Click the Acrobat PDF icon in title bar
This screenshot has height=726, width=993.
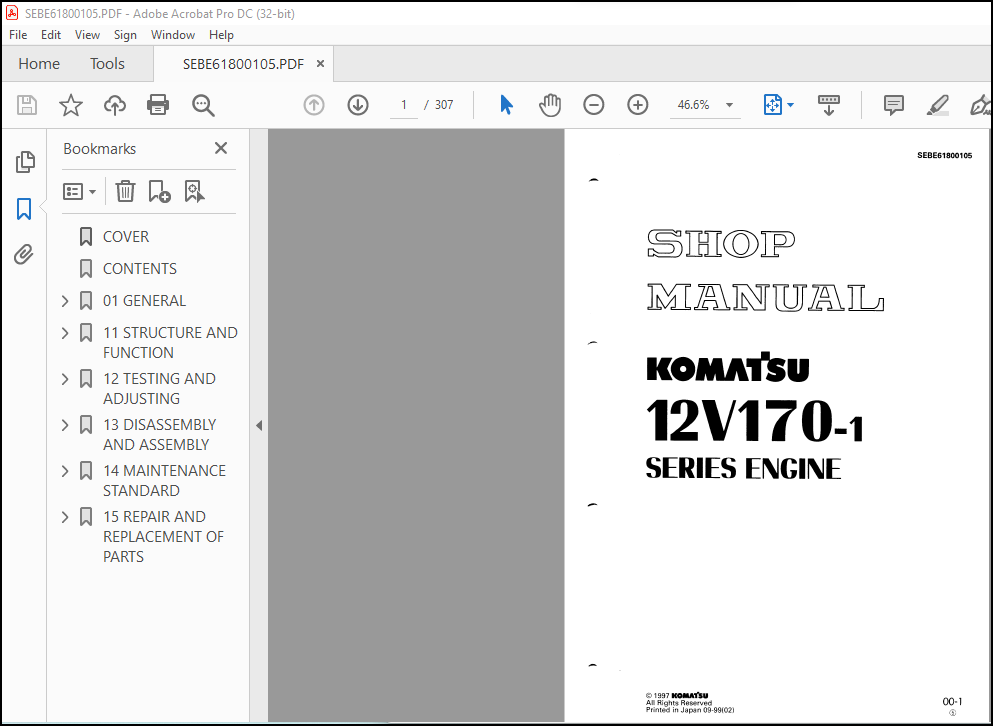tap(12, 13)
